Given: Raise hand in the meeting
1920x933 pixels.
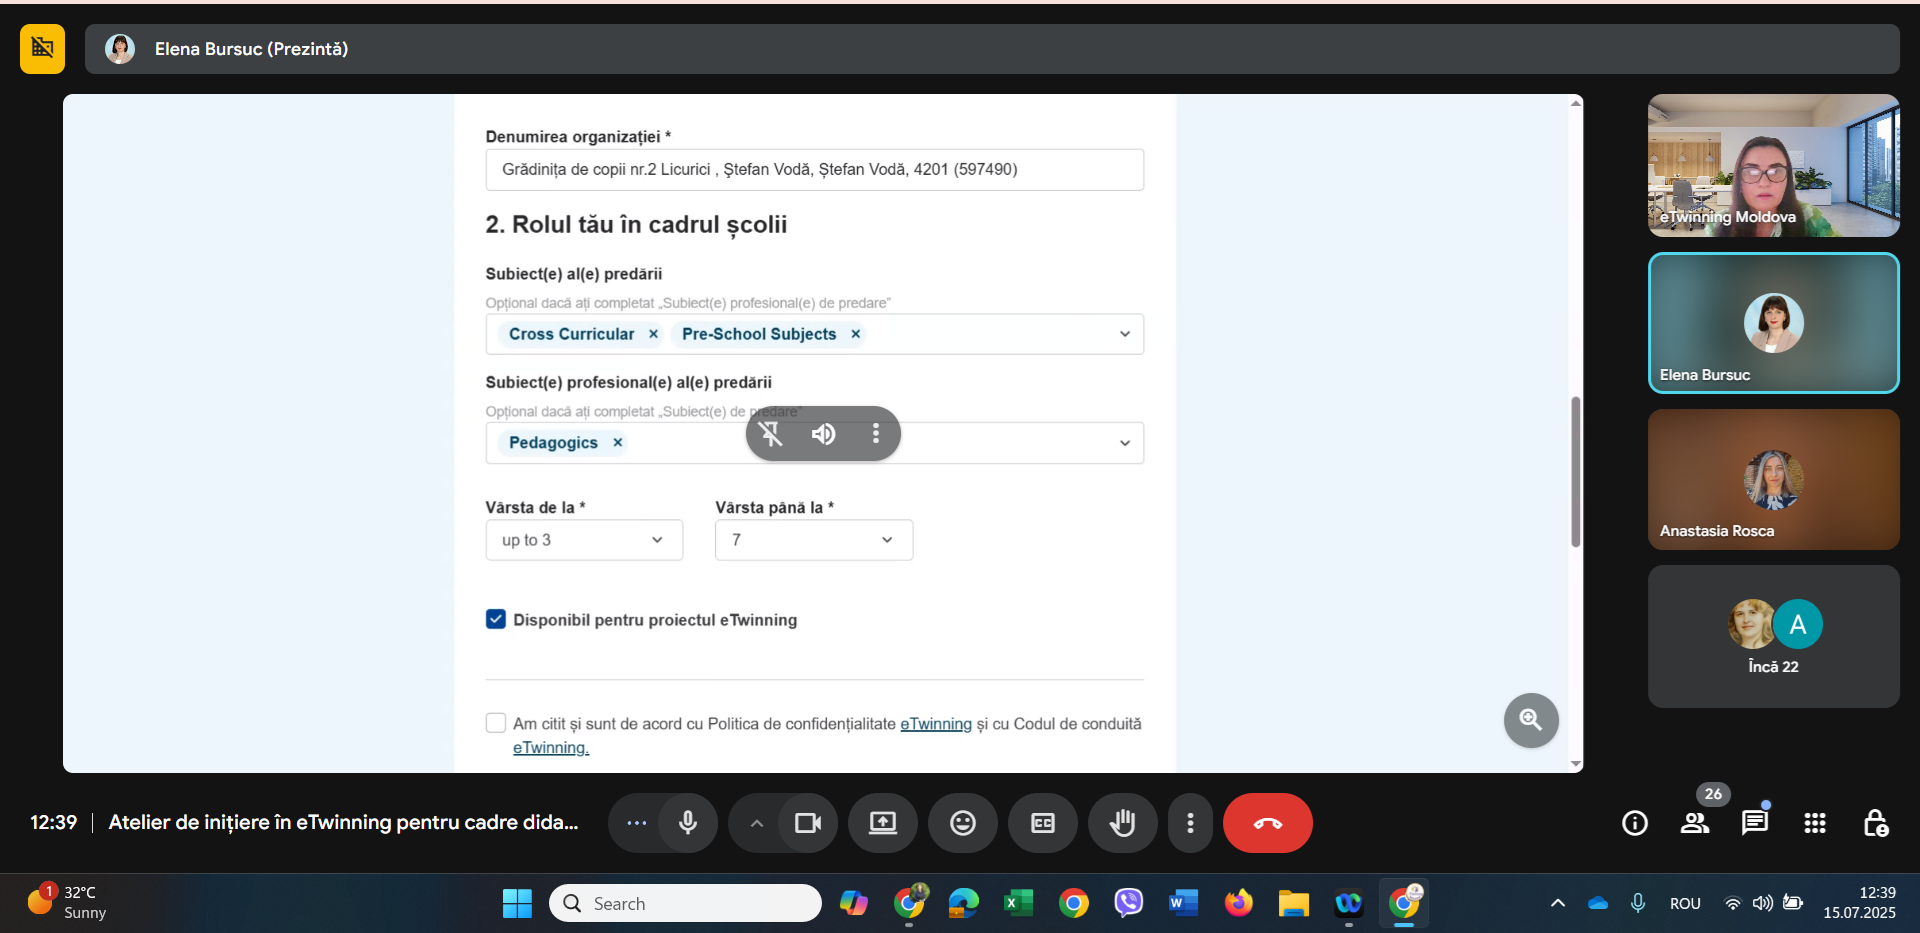Looking at the screenshot, I should click(x=1122, y=823).
